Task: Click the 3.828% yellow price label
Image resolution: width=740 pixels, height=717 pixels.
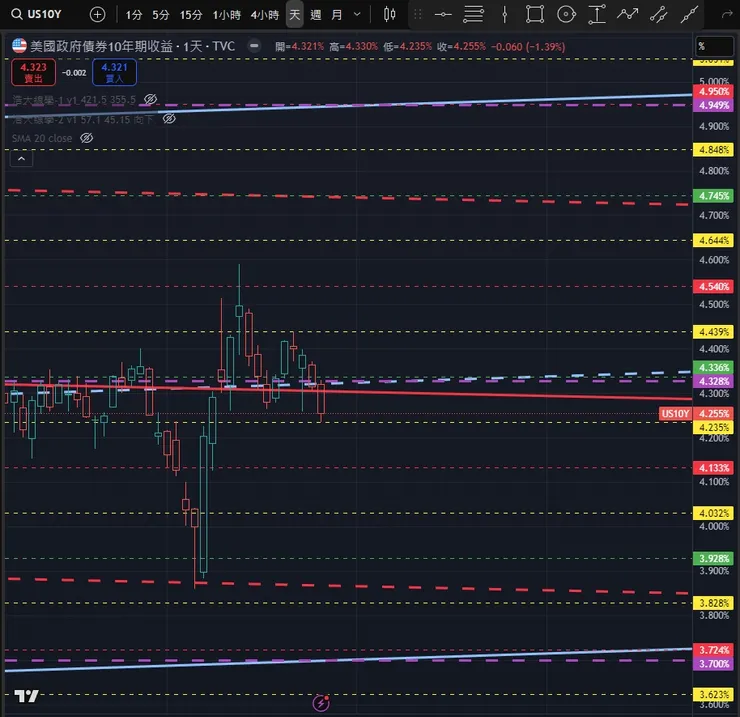Action: pos(714,603)
